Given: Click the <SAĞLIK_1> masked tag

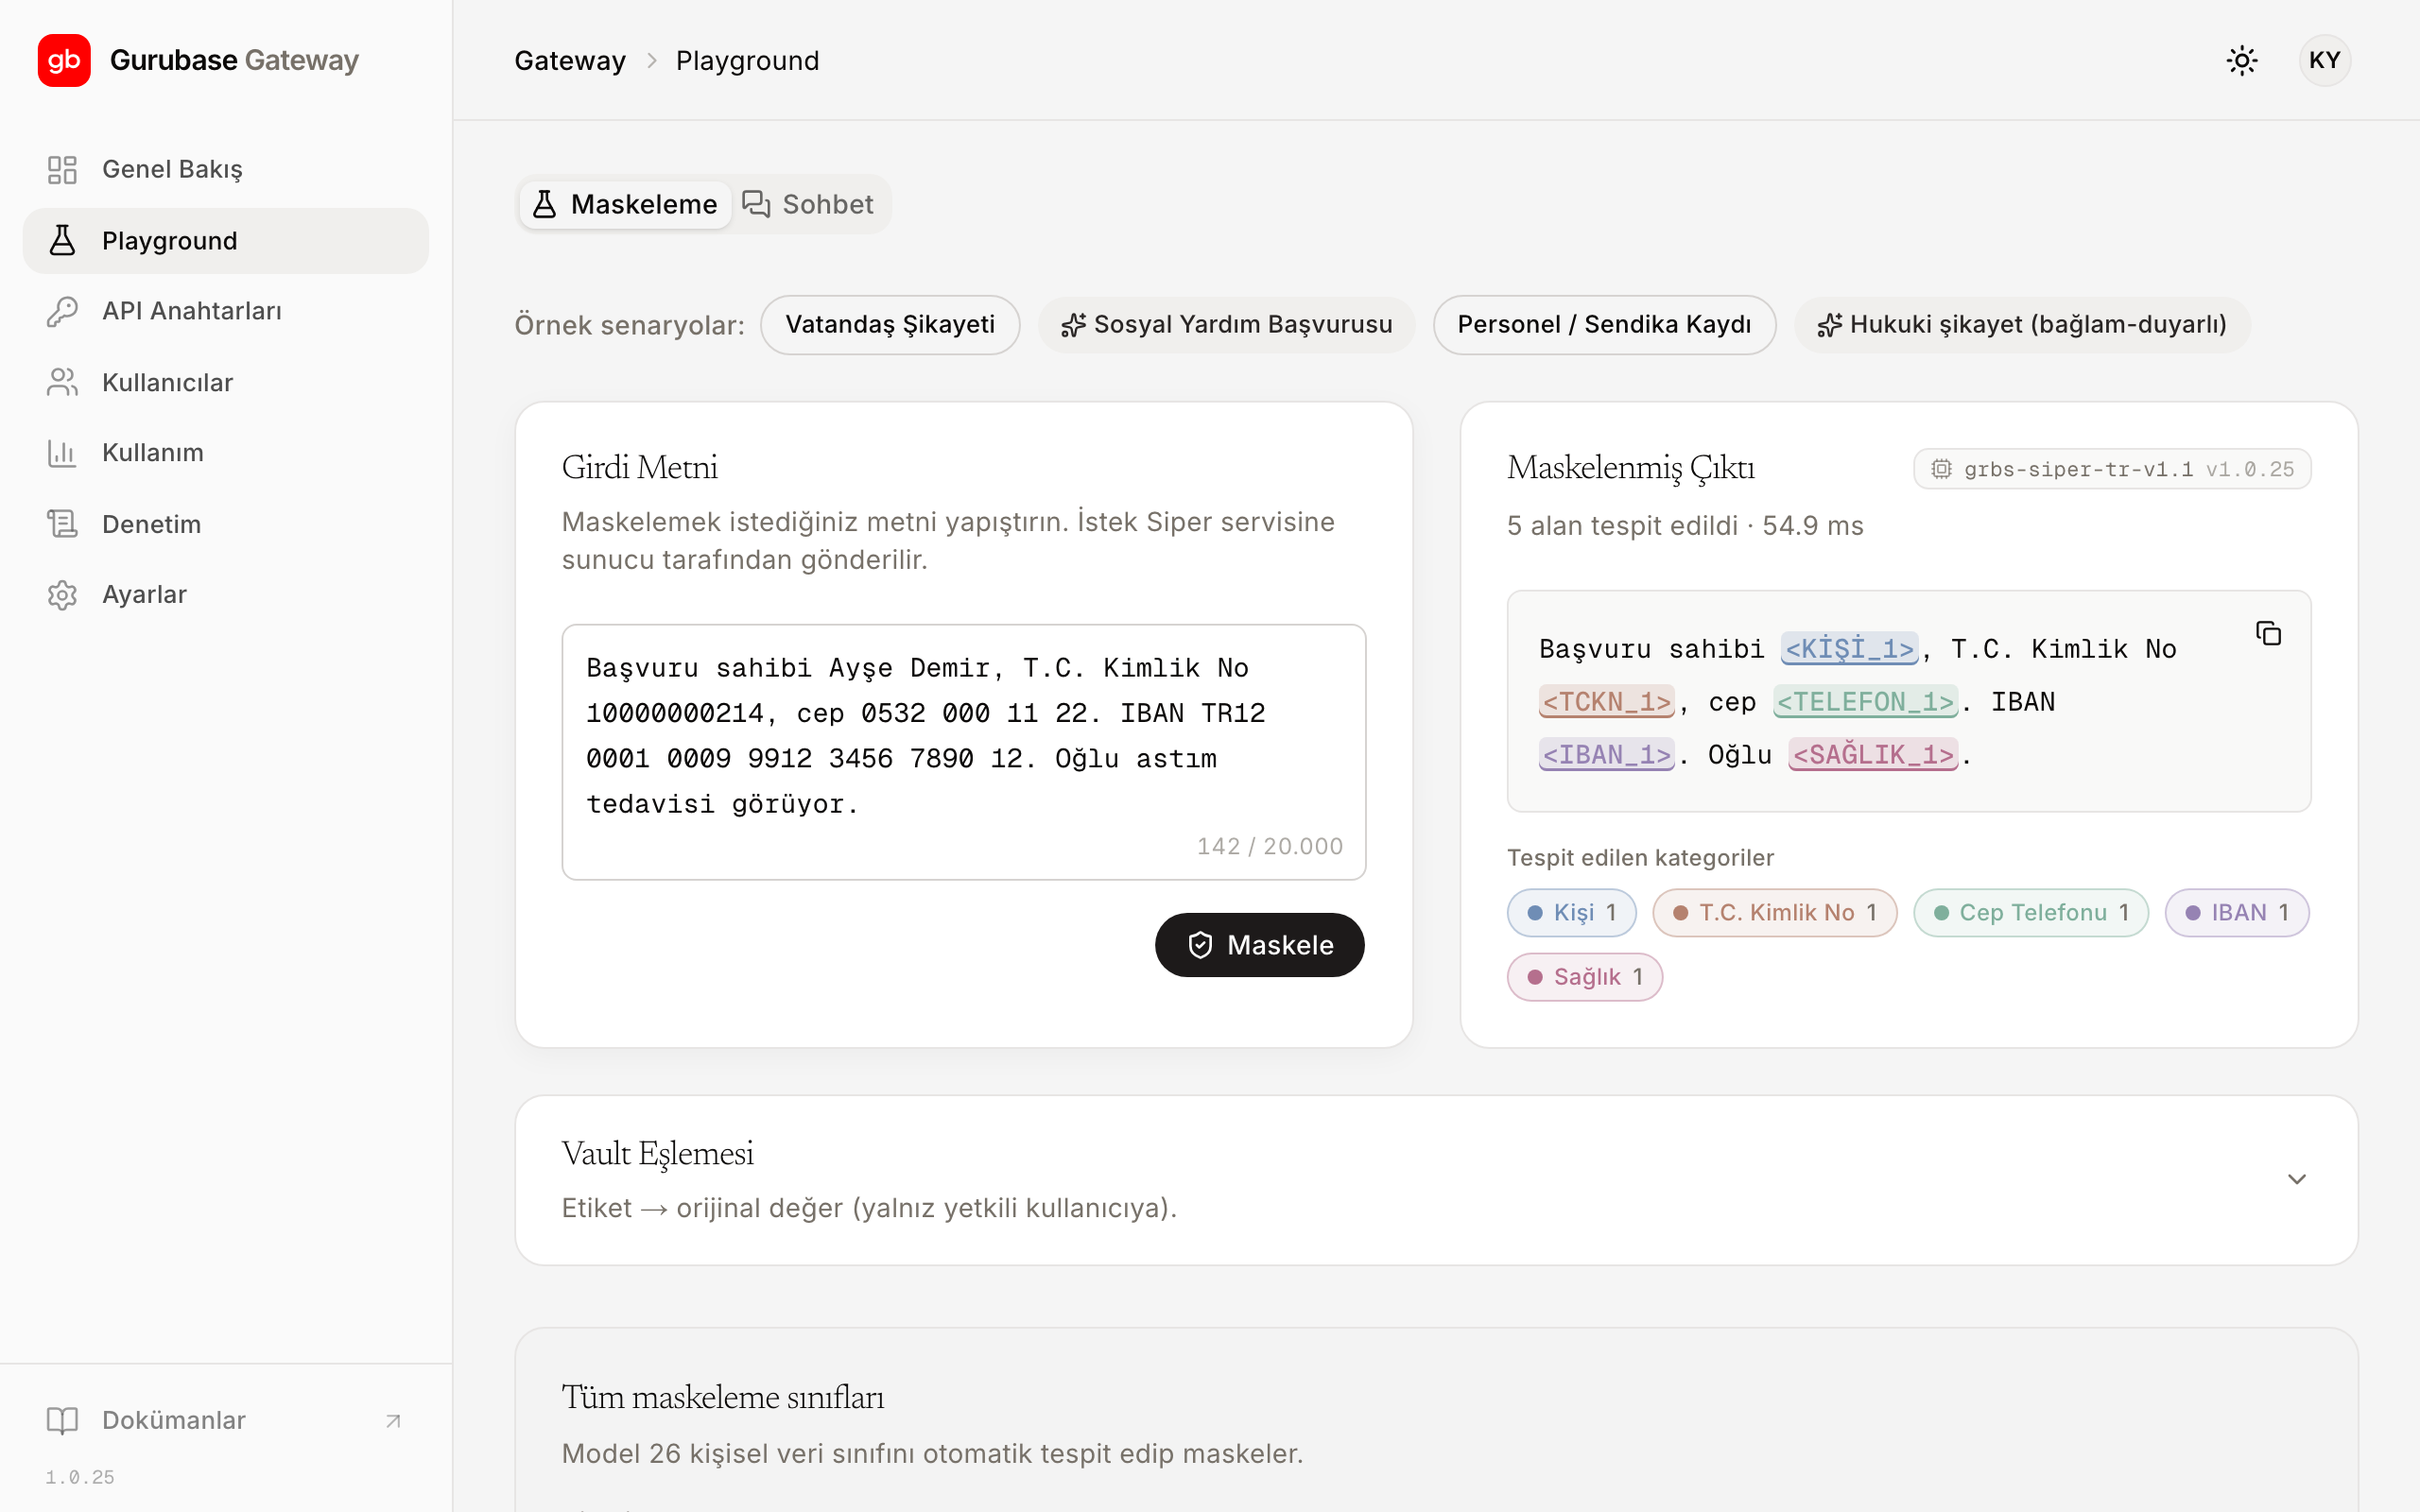Looking at the screenshot, I should click(x=1873, y=755).
